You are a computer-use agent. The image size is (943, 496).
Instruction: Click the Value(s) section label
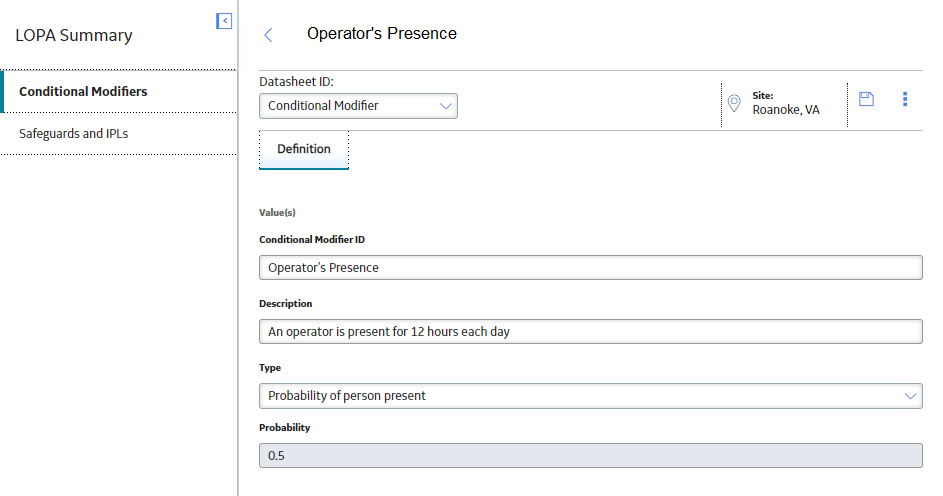click(x=277, y=213)
